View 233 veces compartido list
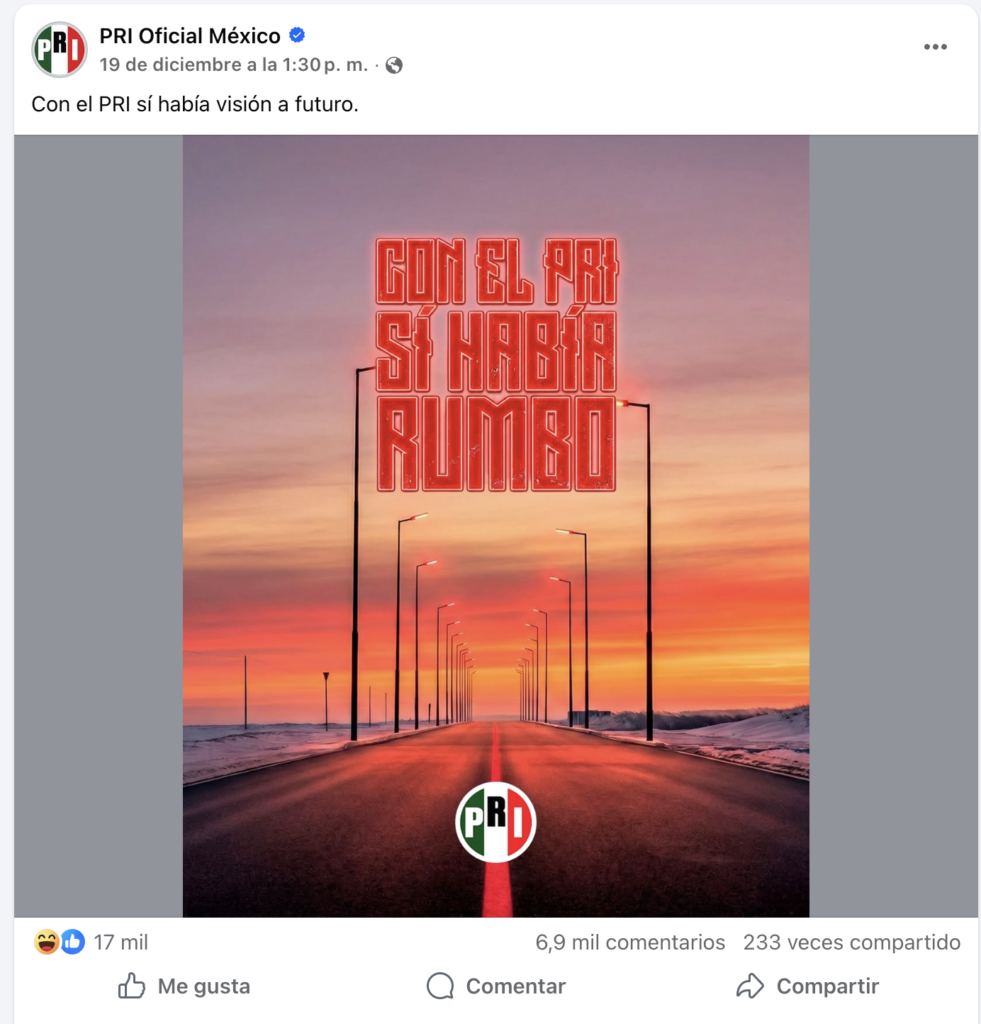 852,942
